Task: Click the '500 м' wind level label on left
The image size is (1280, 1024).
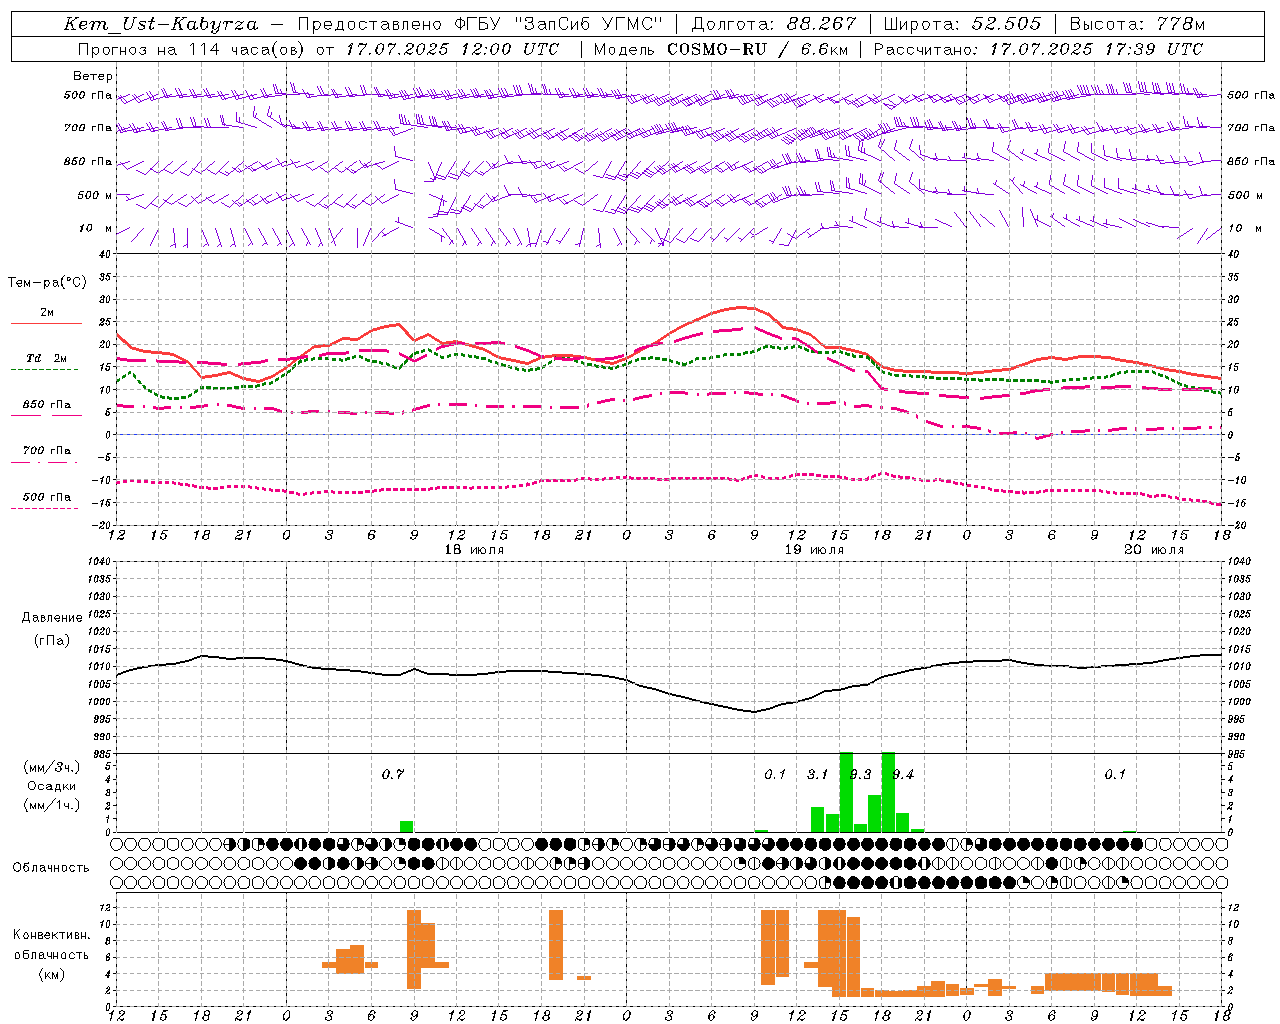Action: tap(95, 196)
